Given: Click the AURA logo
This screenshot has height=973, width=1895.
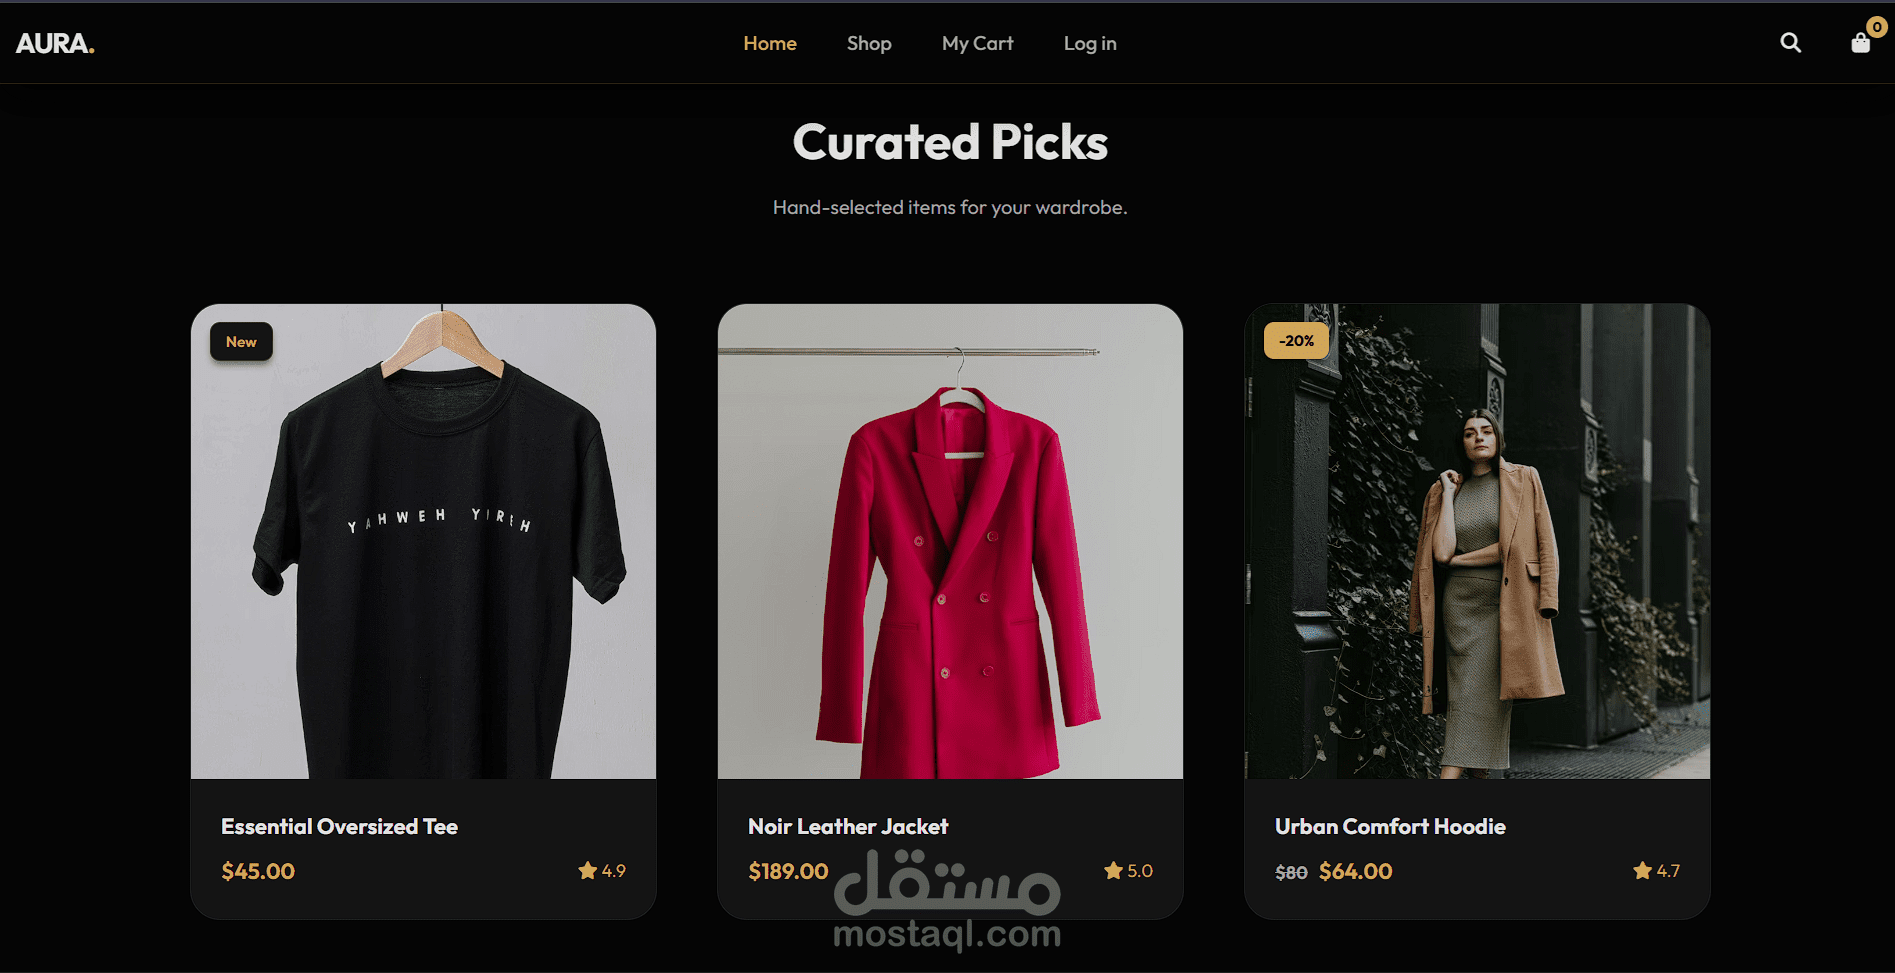Looking at the screenshot, I should 55,43.
